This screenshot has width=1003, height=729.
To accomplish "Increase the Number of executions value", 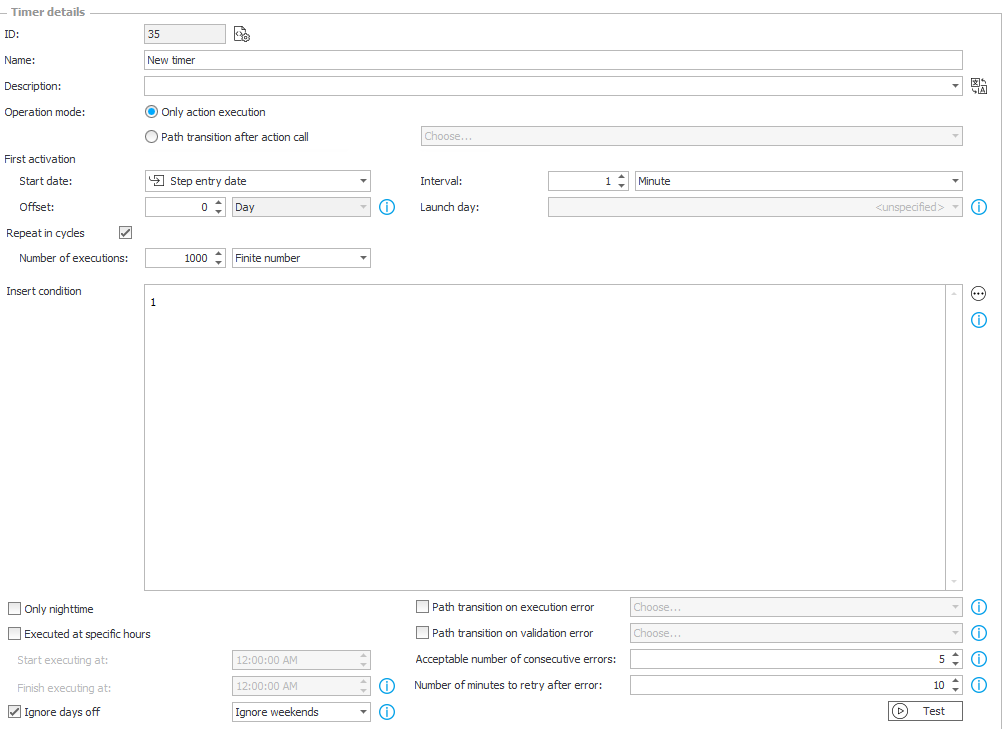I will click(x=219, y=254).
